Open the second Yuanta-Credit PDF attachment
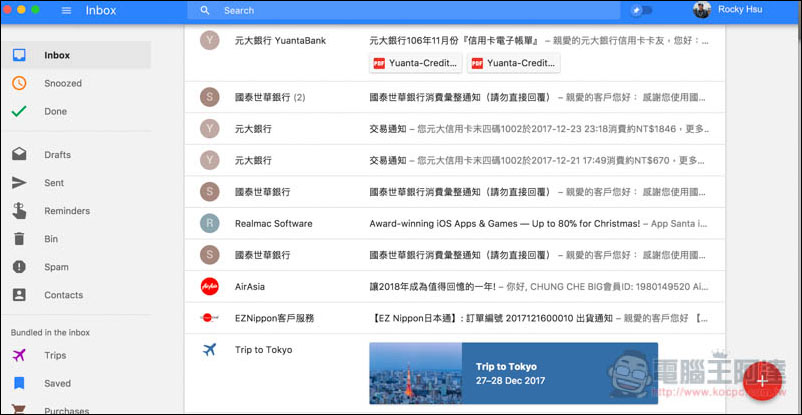Viewport: 802px width, 415px height. click(x=514, y=63)
